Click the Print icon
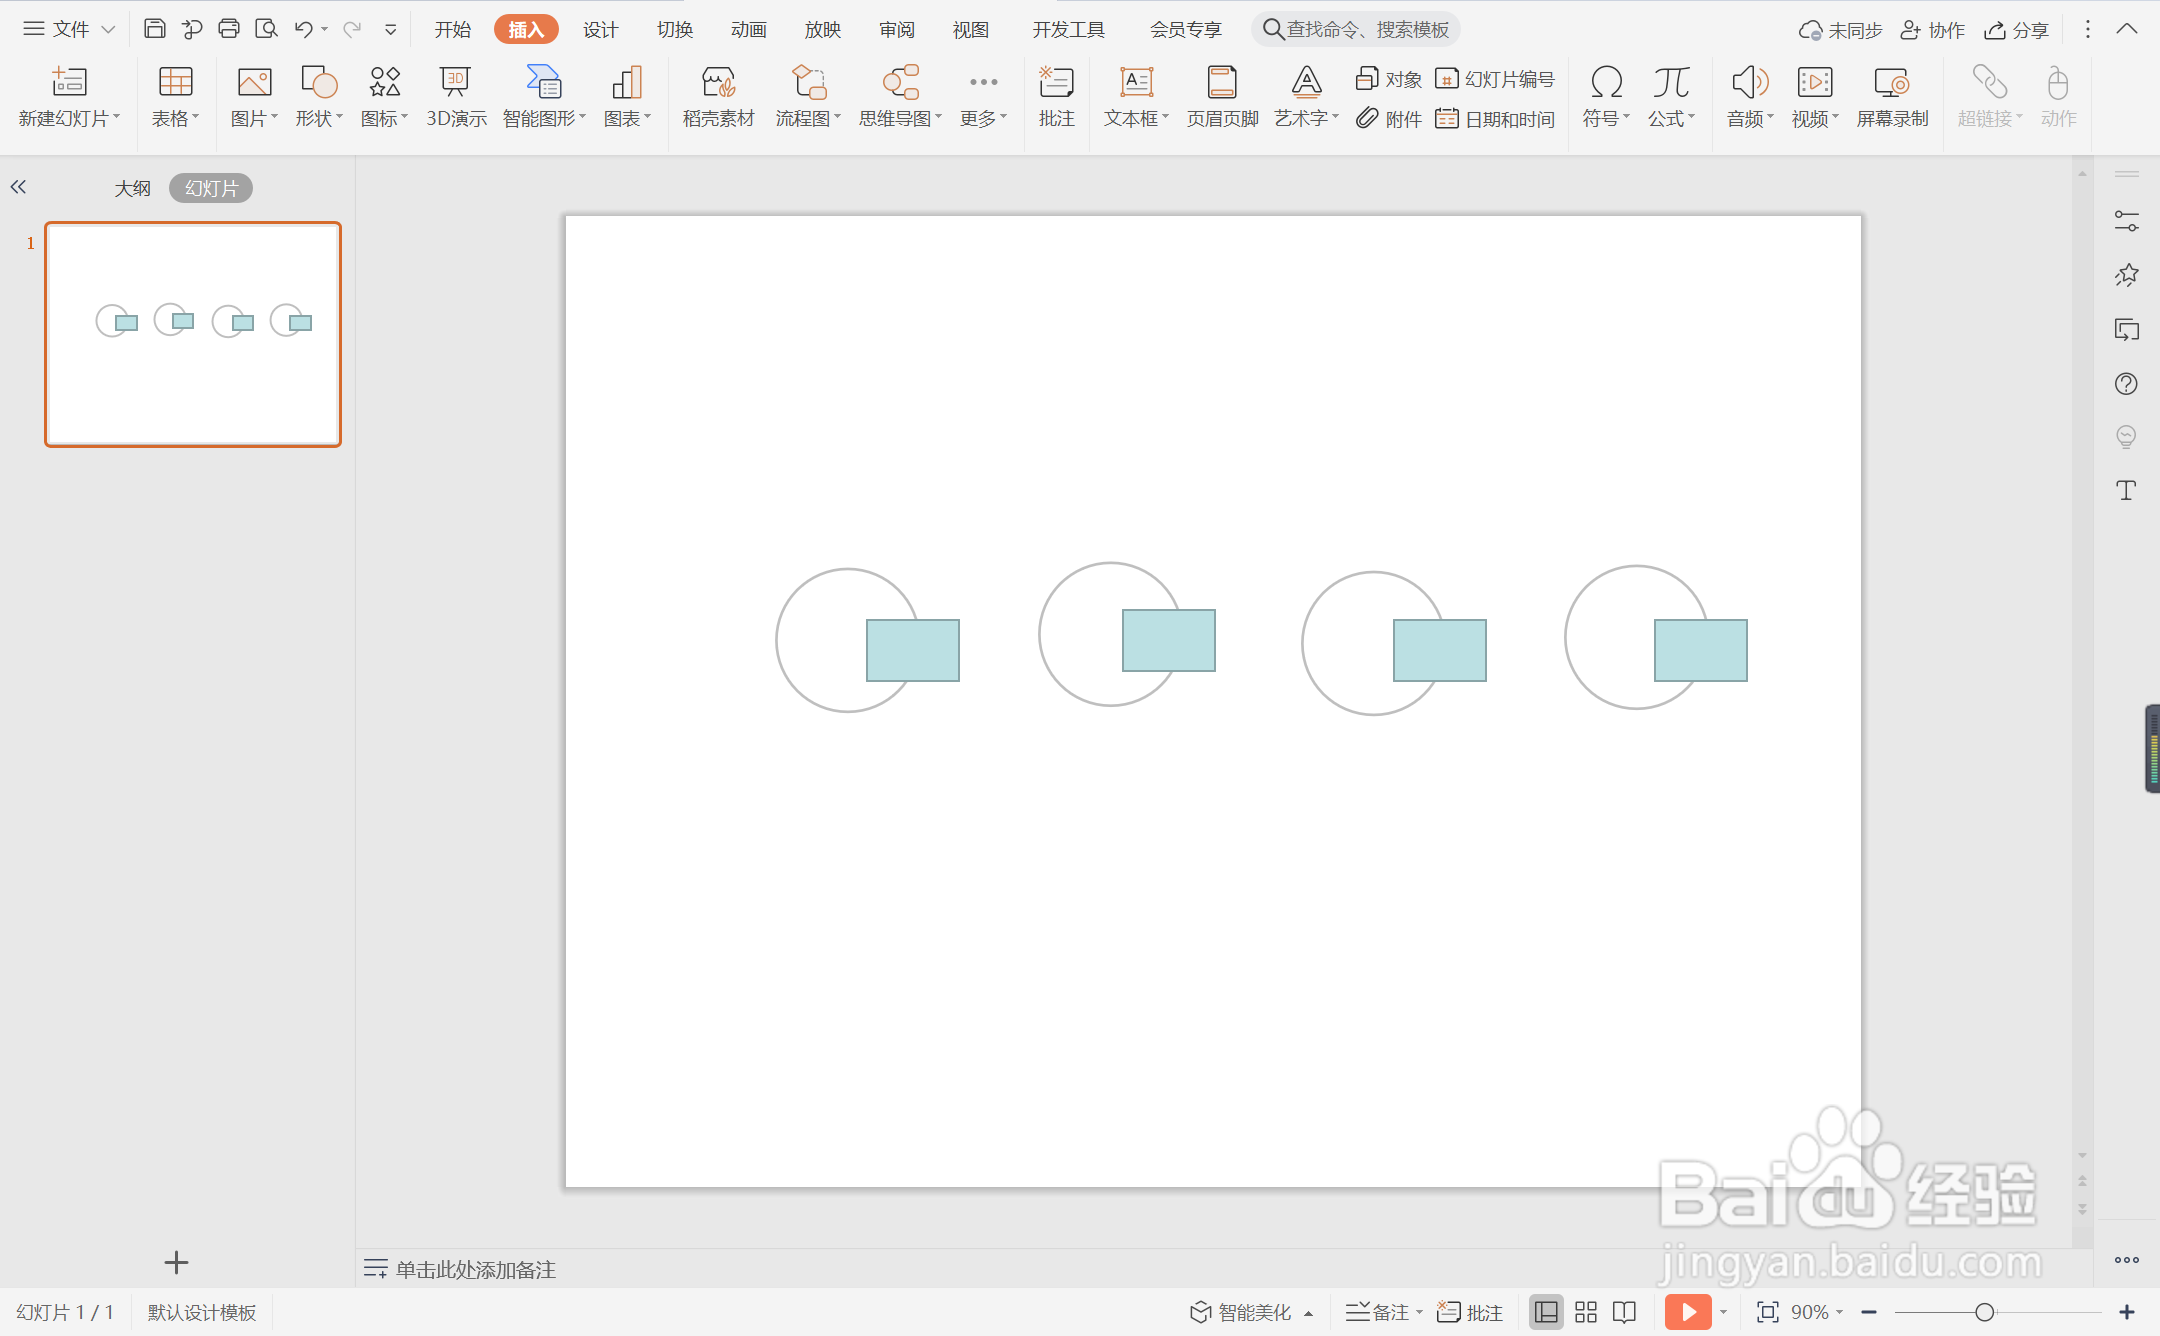2160x1336 pixels. [229, 29]
